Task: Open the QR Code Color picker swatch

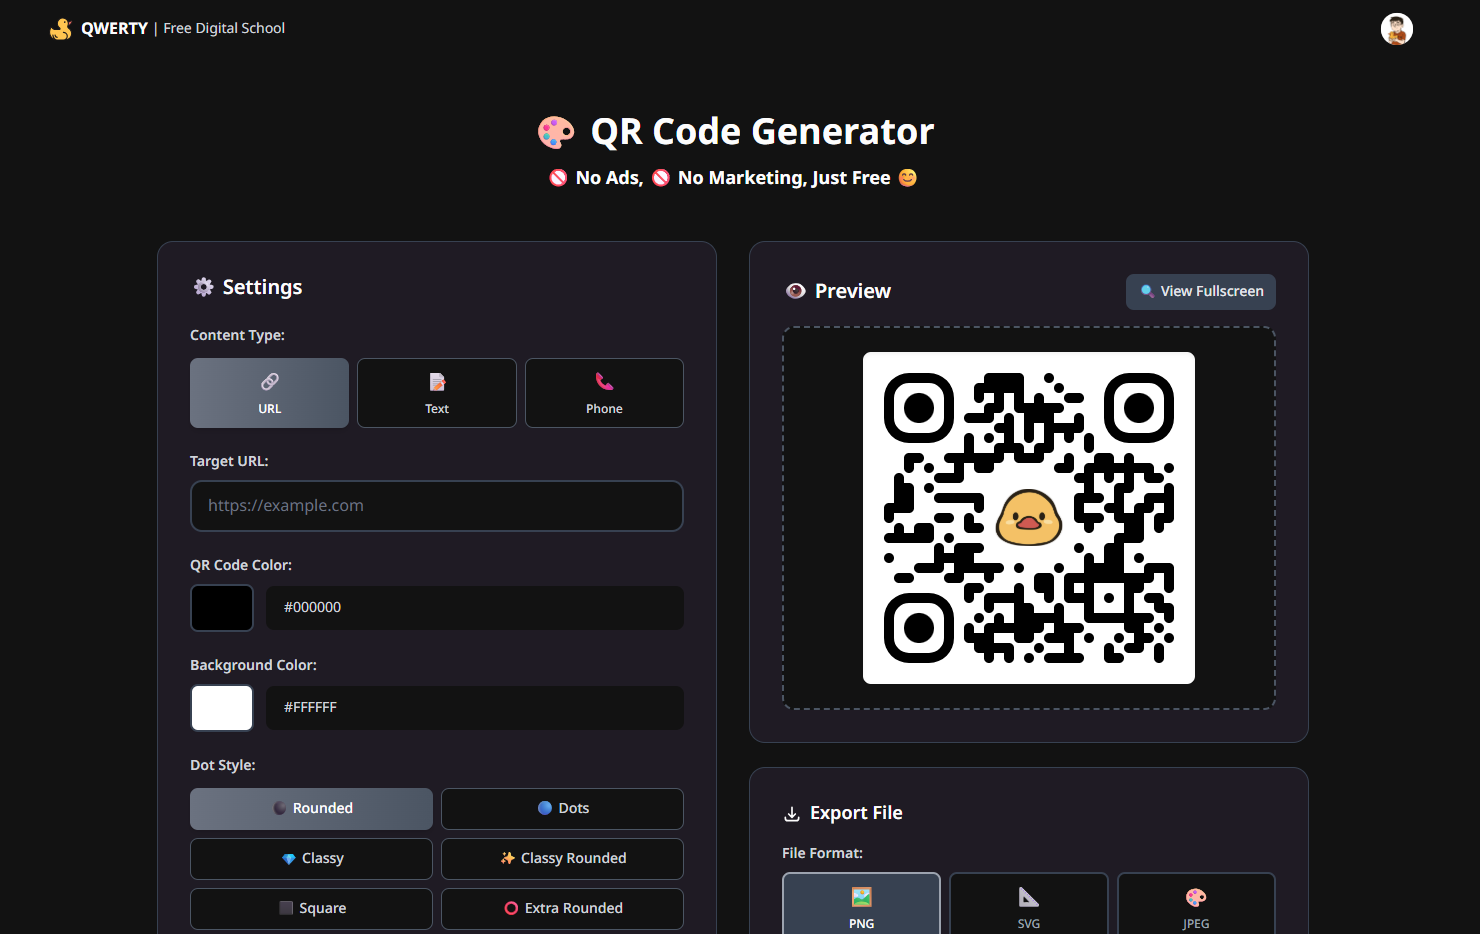Action: 221,607
